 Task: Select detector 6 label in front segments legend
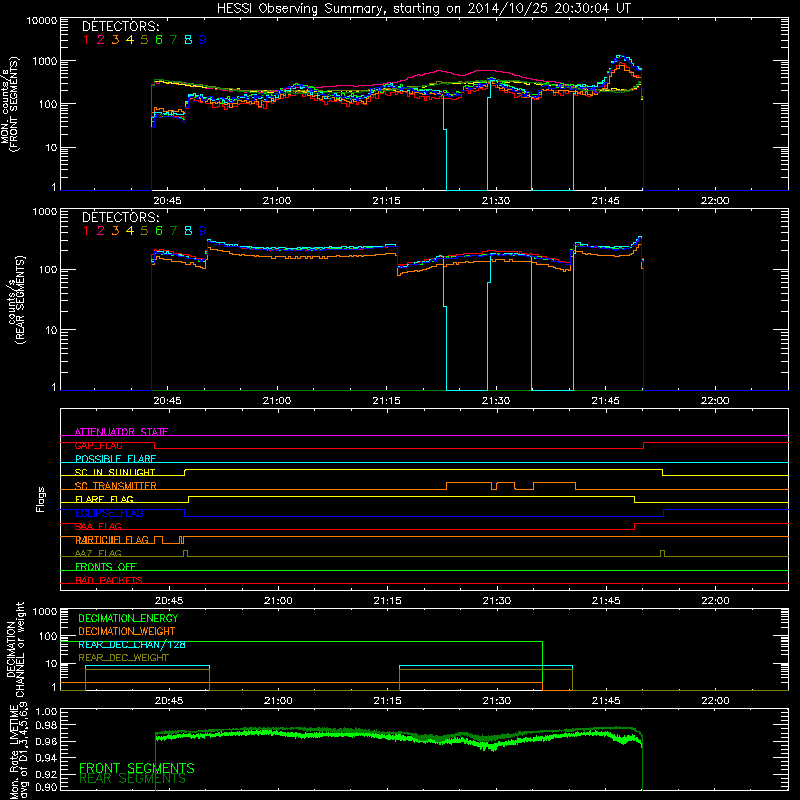coord(159,40)
